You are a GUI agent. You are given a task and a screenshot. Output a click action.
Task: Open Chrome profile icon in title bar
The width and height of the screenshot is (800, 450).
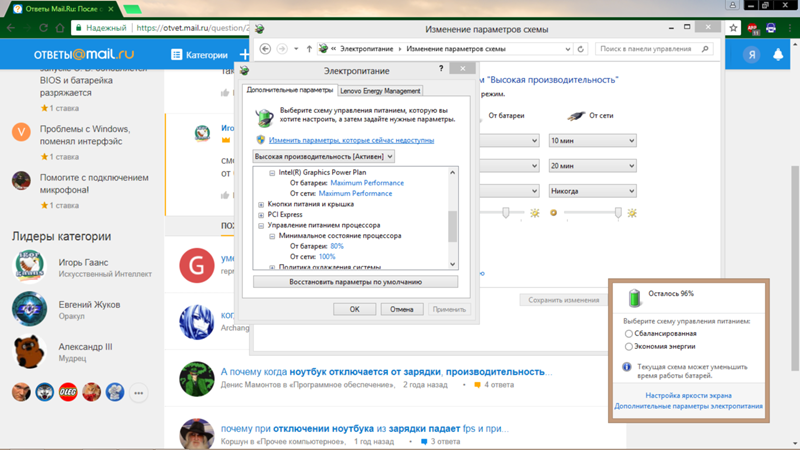(733, 5)
